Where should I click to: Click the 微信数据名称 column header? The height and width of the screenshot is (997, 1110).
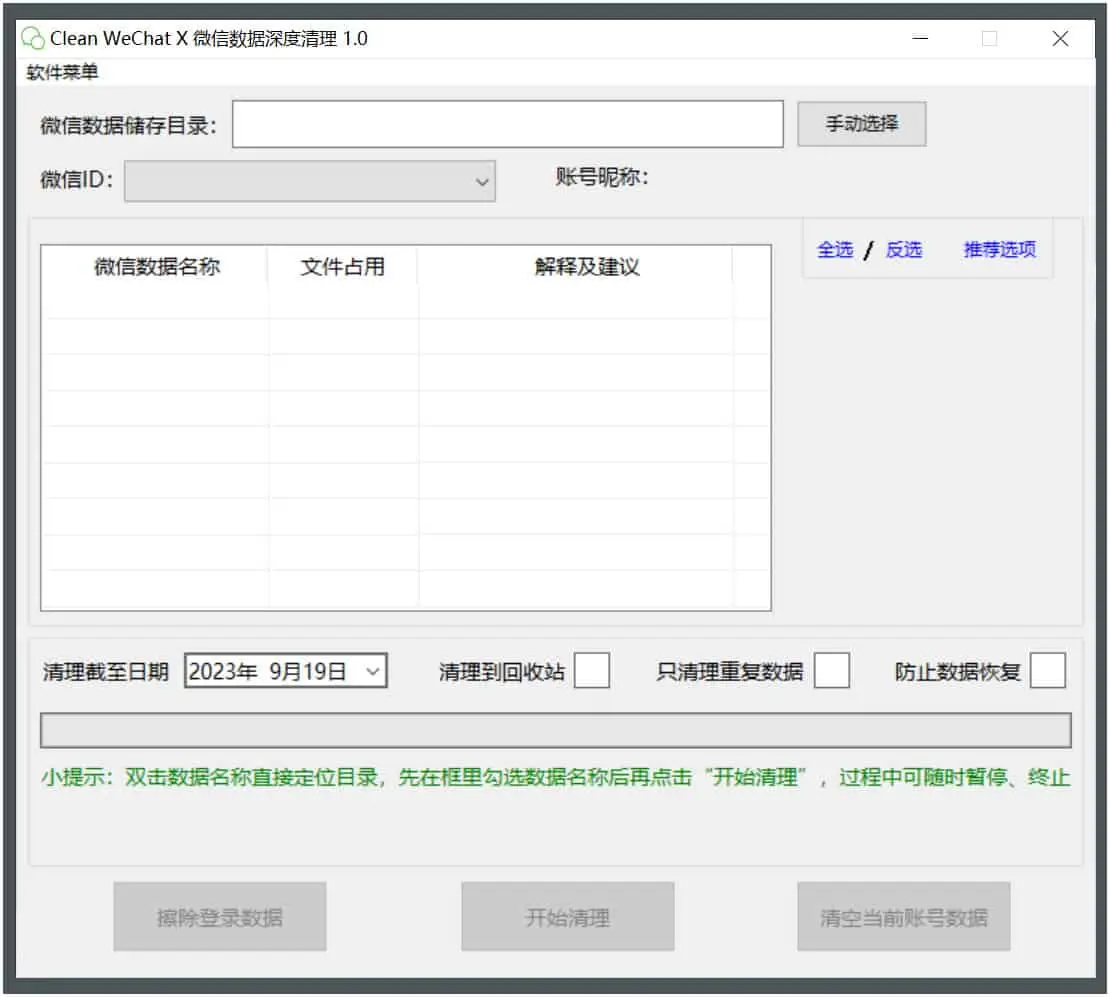pyautogui.click(x=156, y=267)
